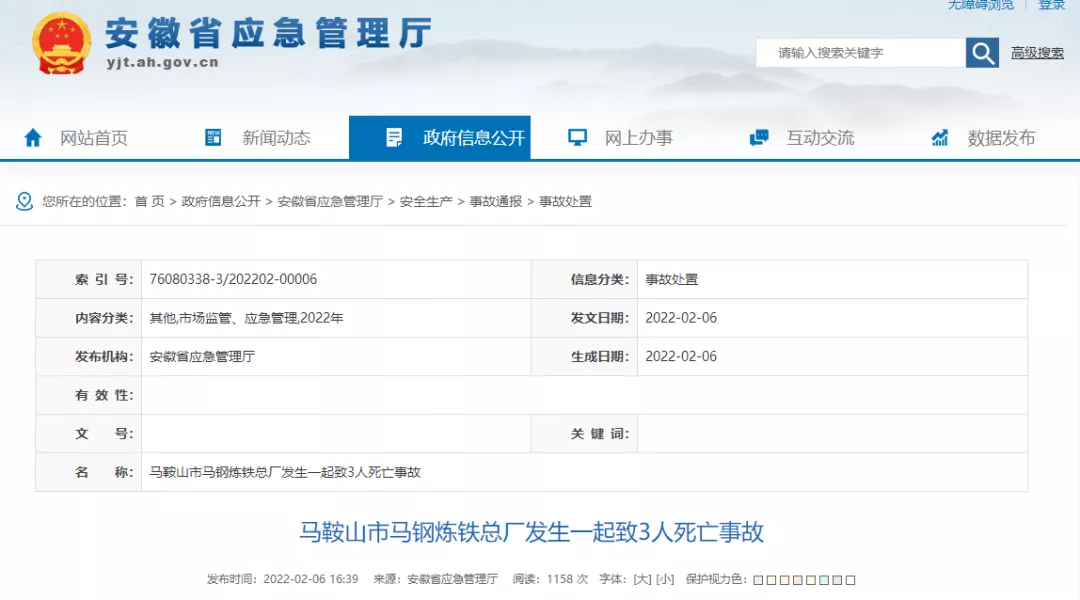Click the home icon beside 网站首页
1080x600 pixels.
tap(32, 138)
